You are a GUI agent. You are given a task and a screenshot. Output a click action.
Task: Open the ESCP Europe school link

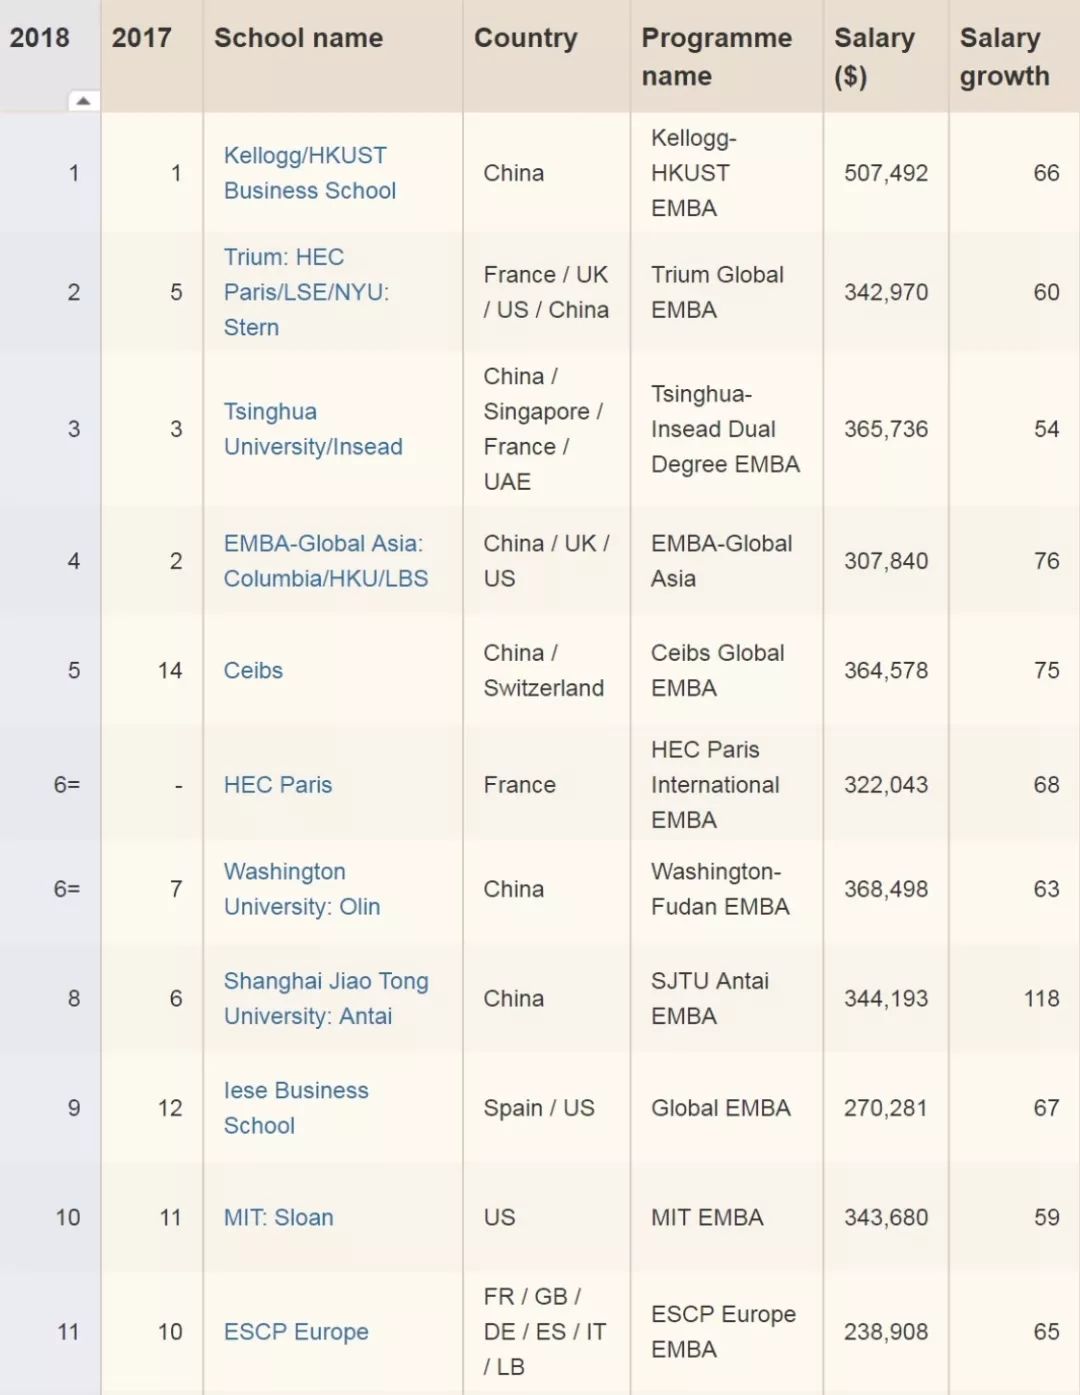tap(296, 1332)
